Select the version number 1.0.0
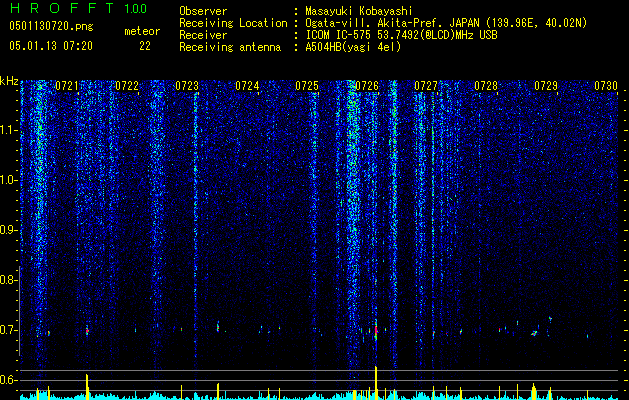 pyautogui.click(x=135, y=8)
